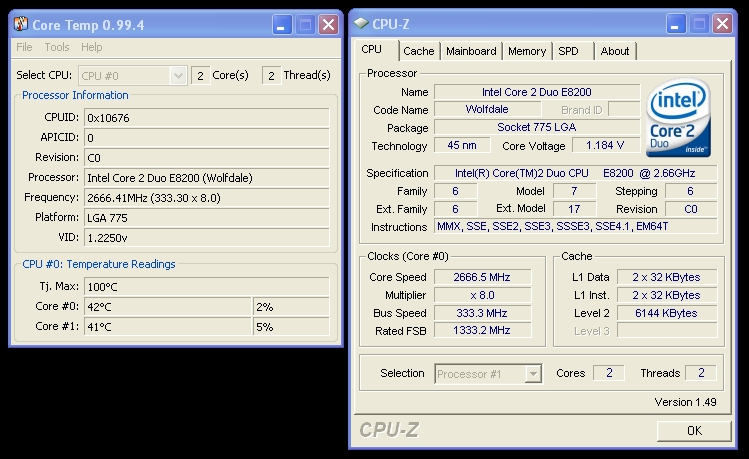Switch to the SPD tab
The width and height of the screenshot is (749, 459).
568,51
